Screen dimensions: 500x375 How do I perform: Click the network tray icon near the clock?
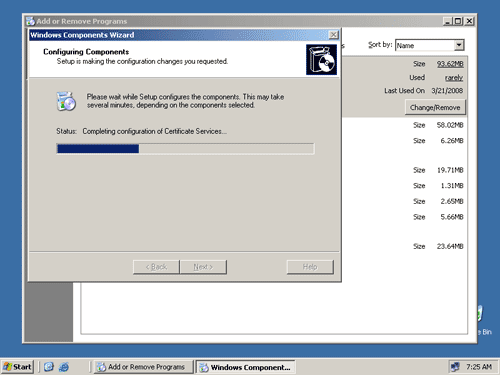click(455, 367)
